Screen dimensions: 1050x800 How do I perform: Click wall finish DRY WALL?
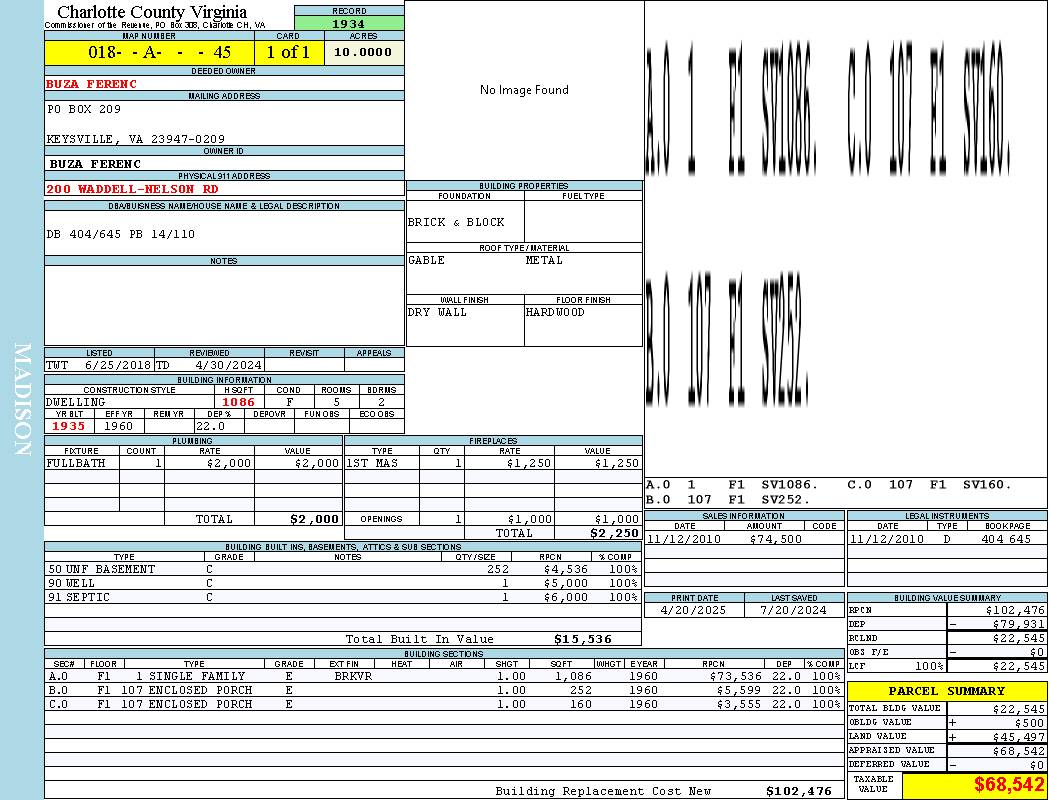pos(437,313)
